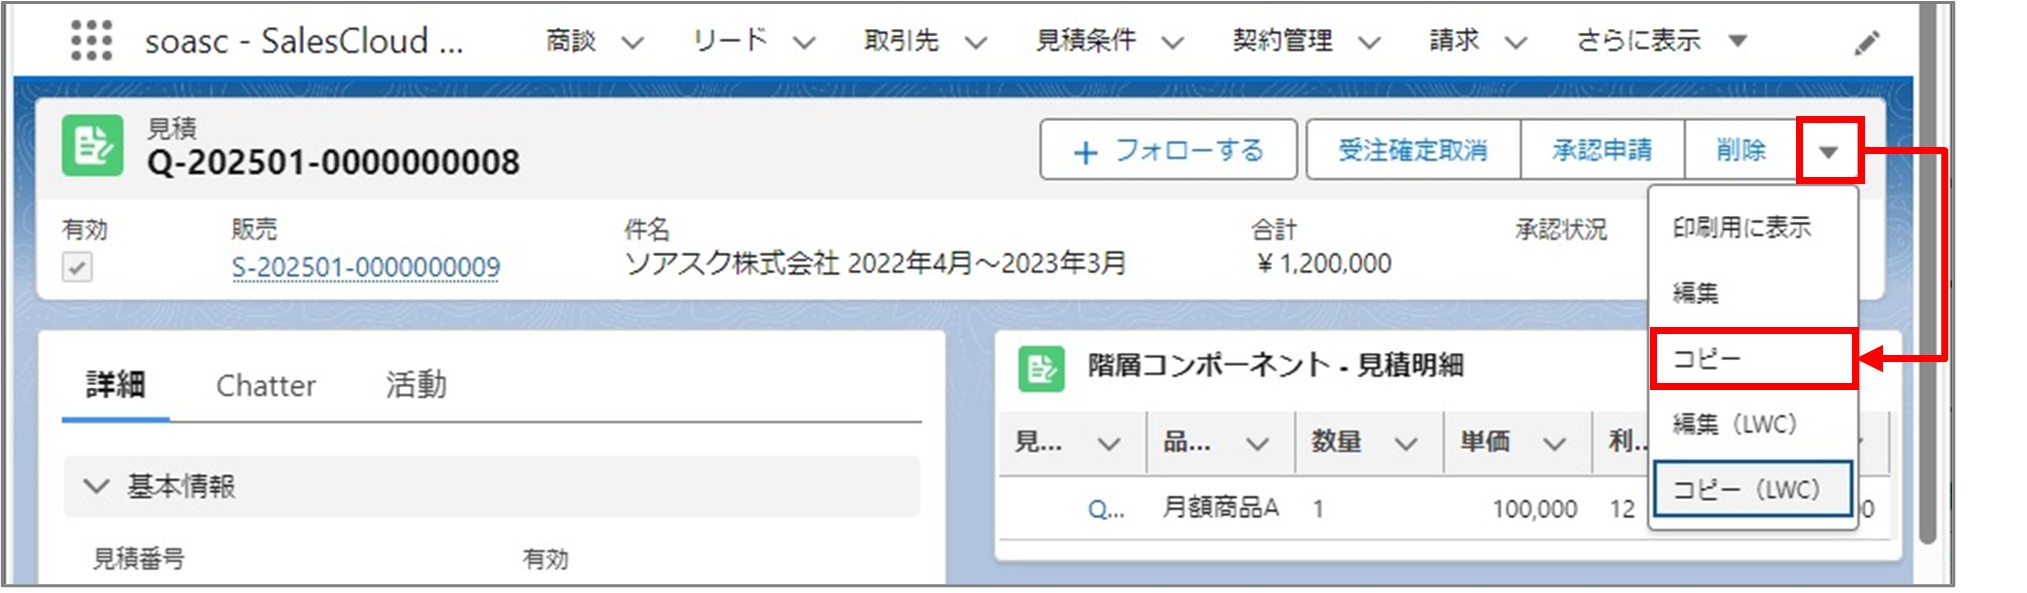
Task: Click the 受注確定取消 button
Action: [x=1413, y=150]
